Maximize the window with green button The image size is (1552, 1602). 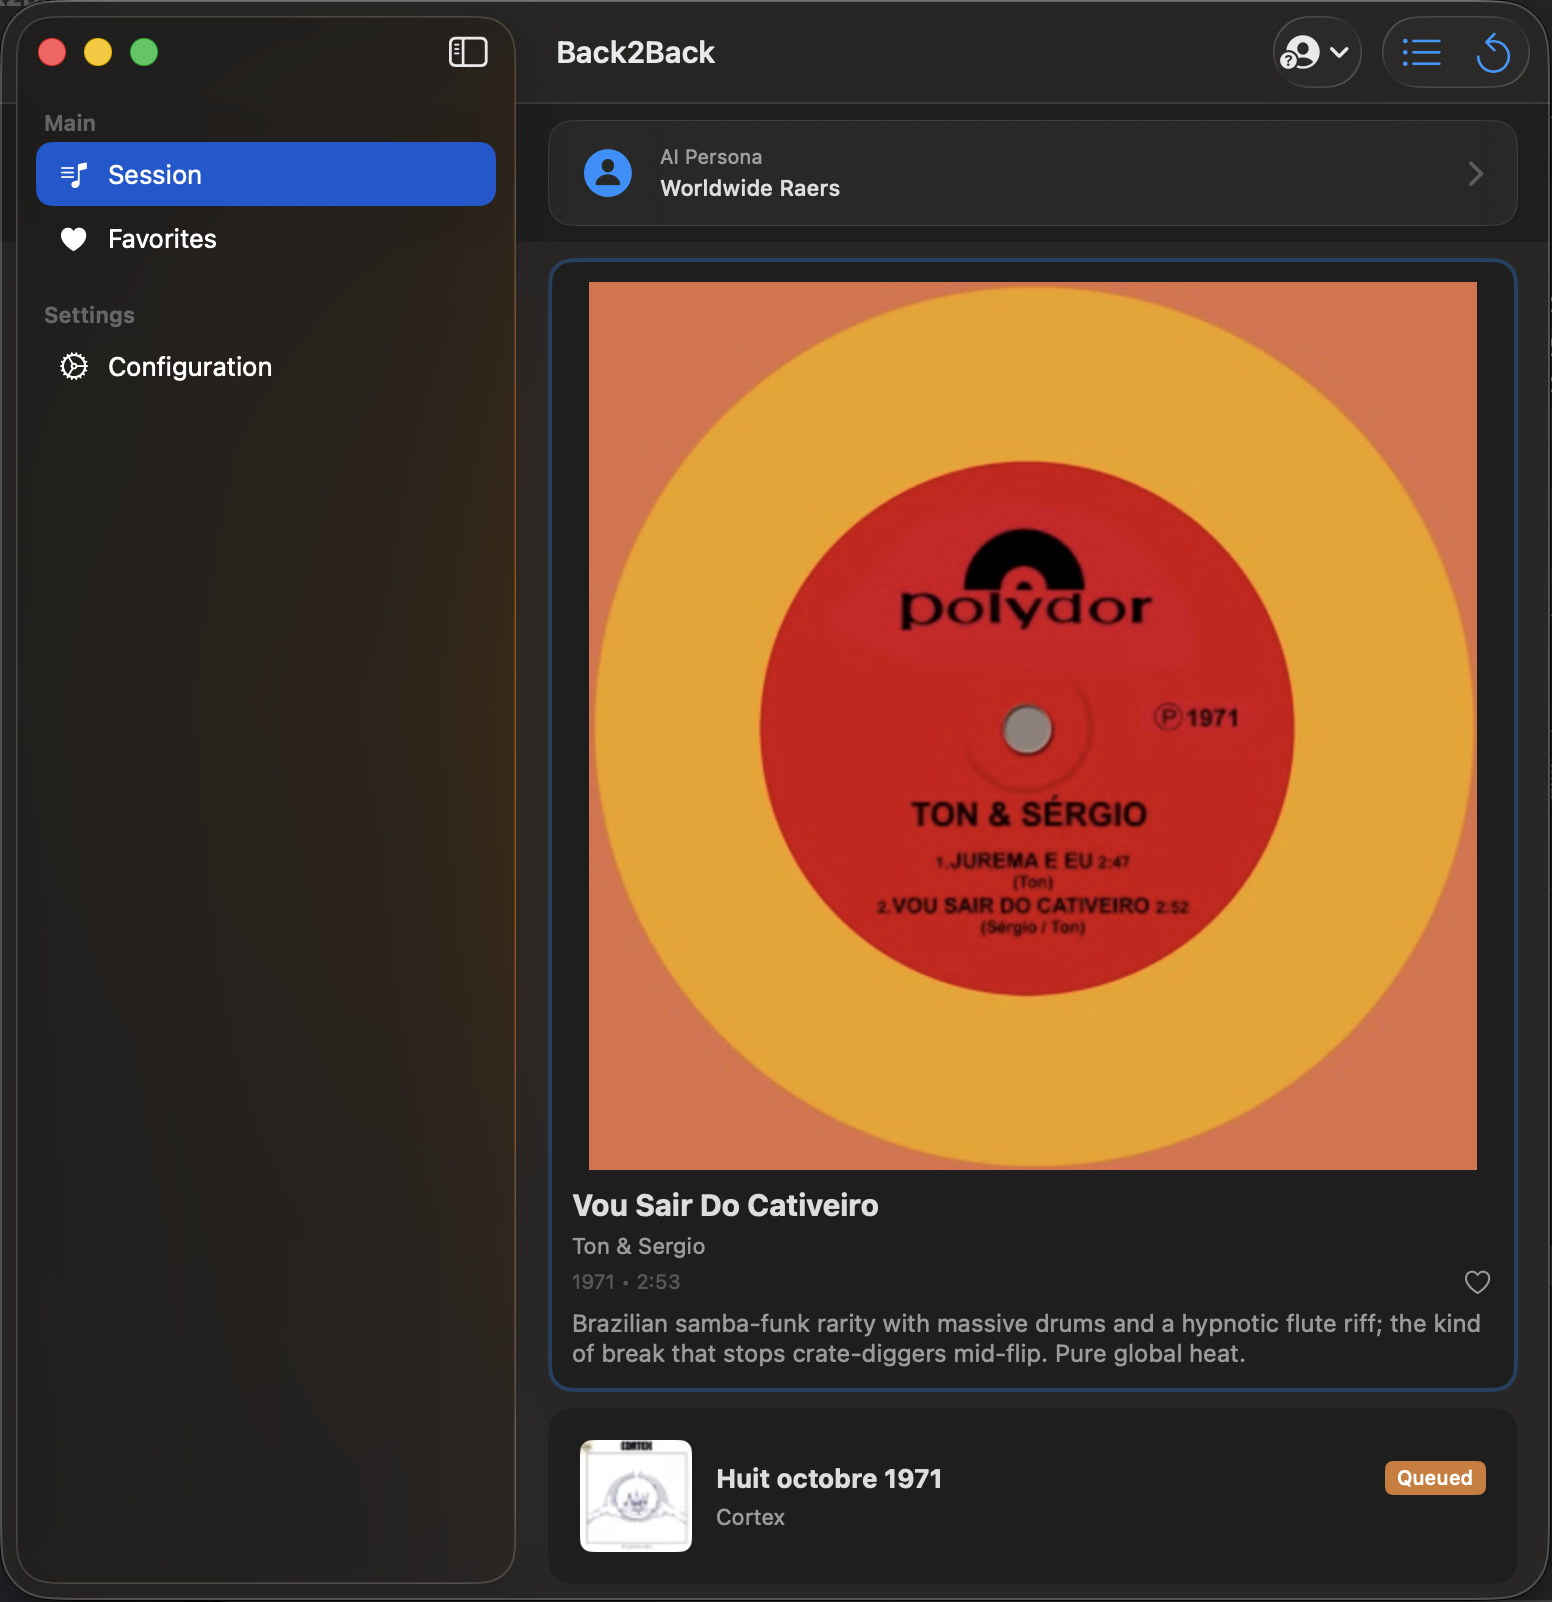pos(144,52)
